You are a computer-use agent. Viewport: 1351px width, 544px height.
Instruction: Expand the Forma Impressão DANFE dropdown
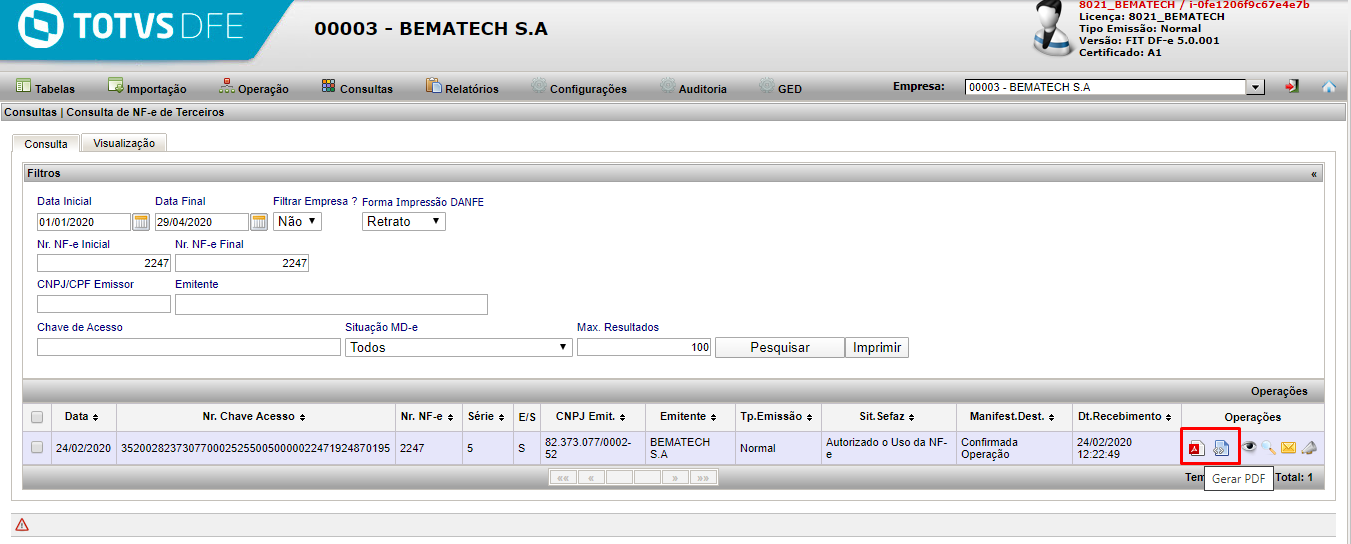[x=404, y=221]
